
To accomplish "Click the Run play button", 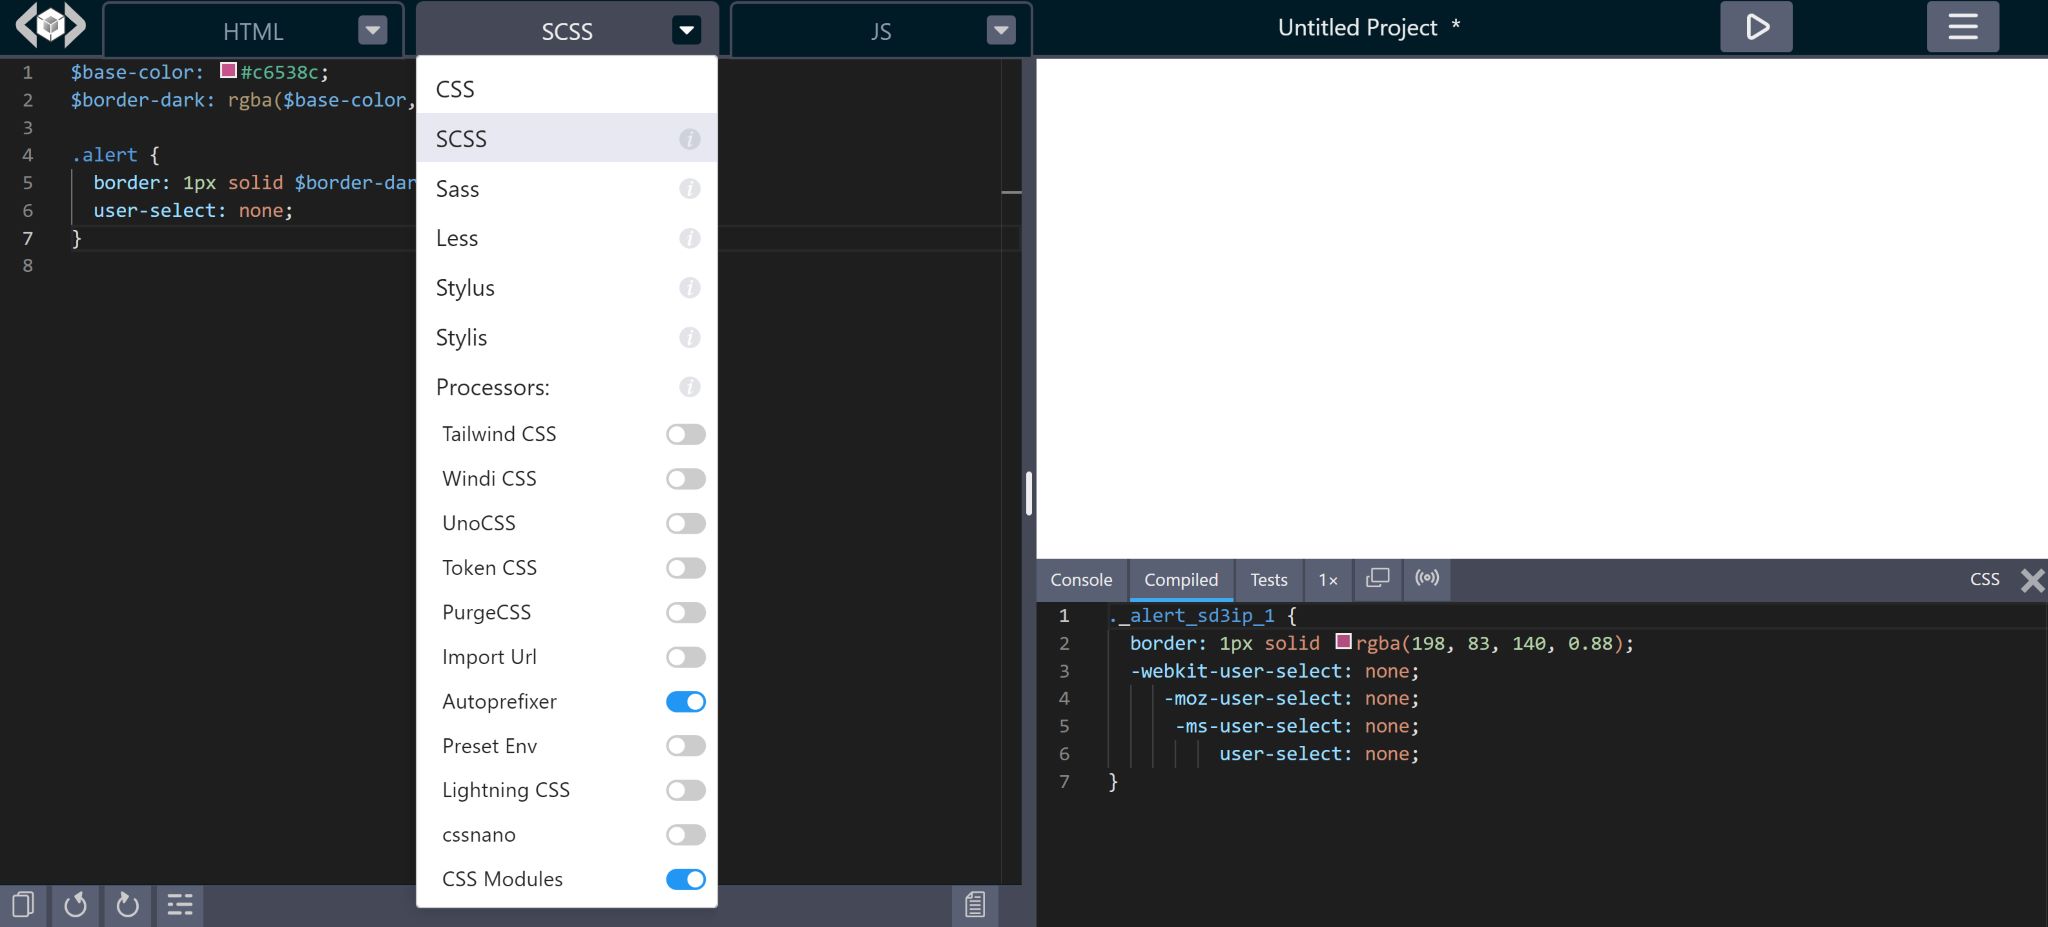I will tap(1756, 27).
